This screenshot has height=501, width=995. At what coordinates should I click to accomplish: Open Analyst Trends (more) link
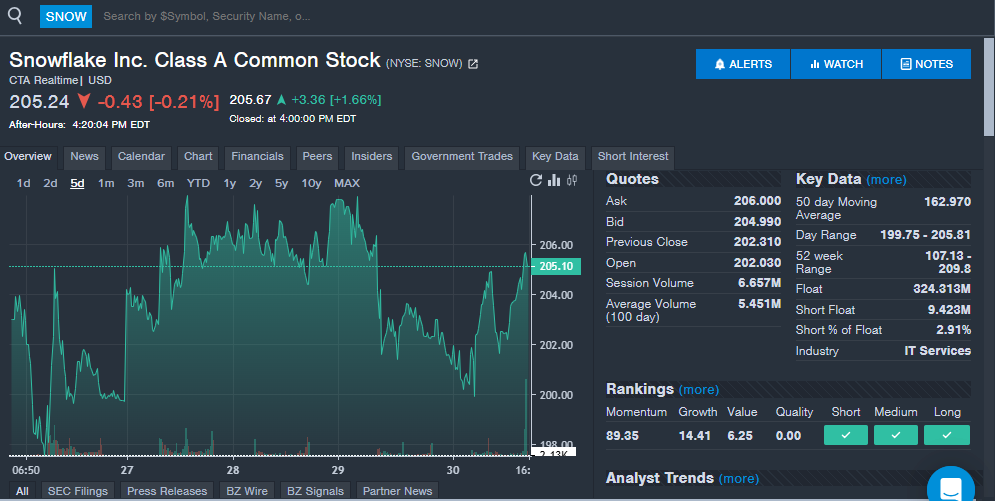[739, 478]
